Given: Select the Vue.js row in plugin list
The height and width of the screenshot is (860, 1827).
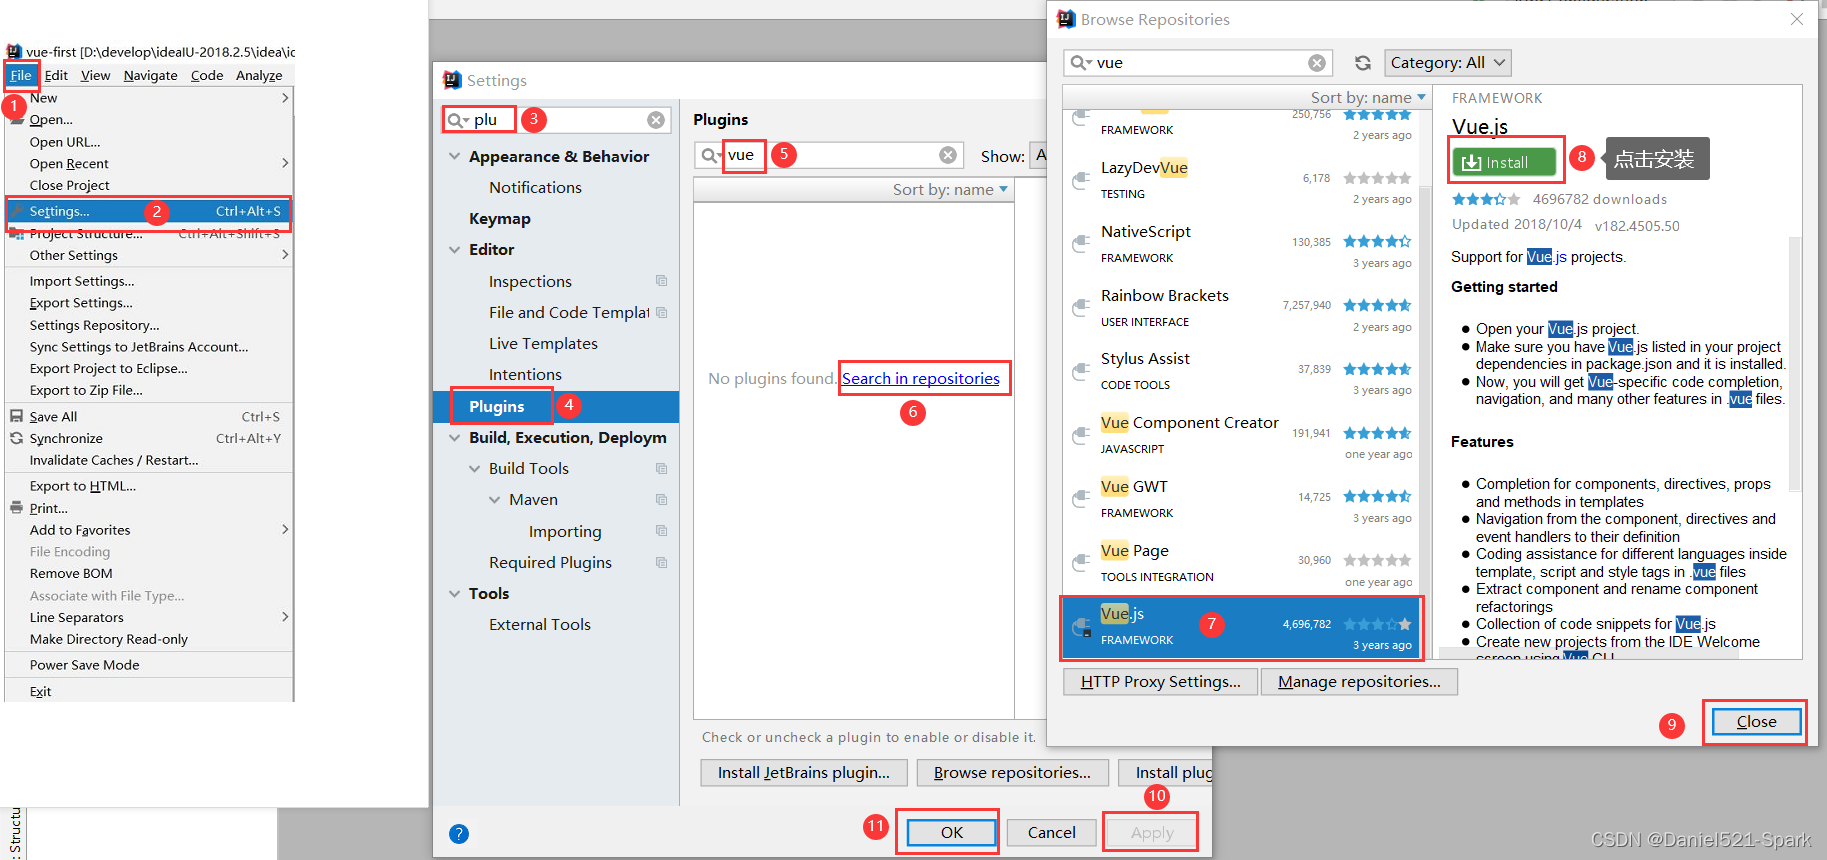Looking at the screenshot, I should click(1240, 627).
